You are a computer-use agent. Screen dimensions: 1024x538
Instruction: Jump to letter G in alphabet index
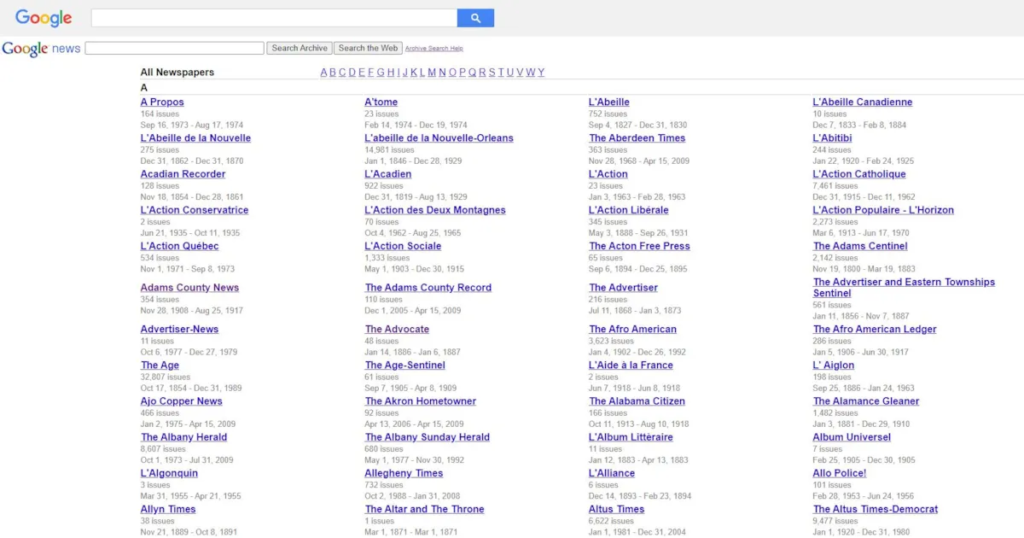tap(381, 72)
